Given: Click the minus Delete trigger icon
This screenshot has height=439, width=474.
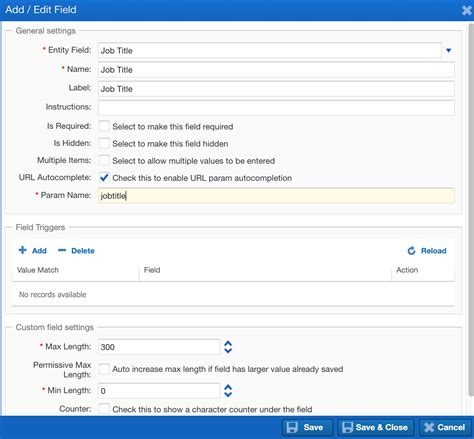Looking at the screenshot, I should pos(62,250).
